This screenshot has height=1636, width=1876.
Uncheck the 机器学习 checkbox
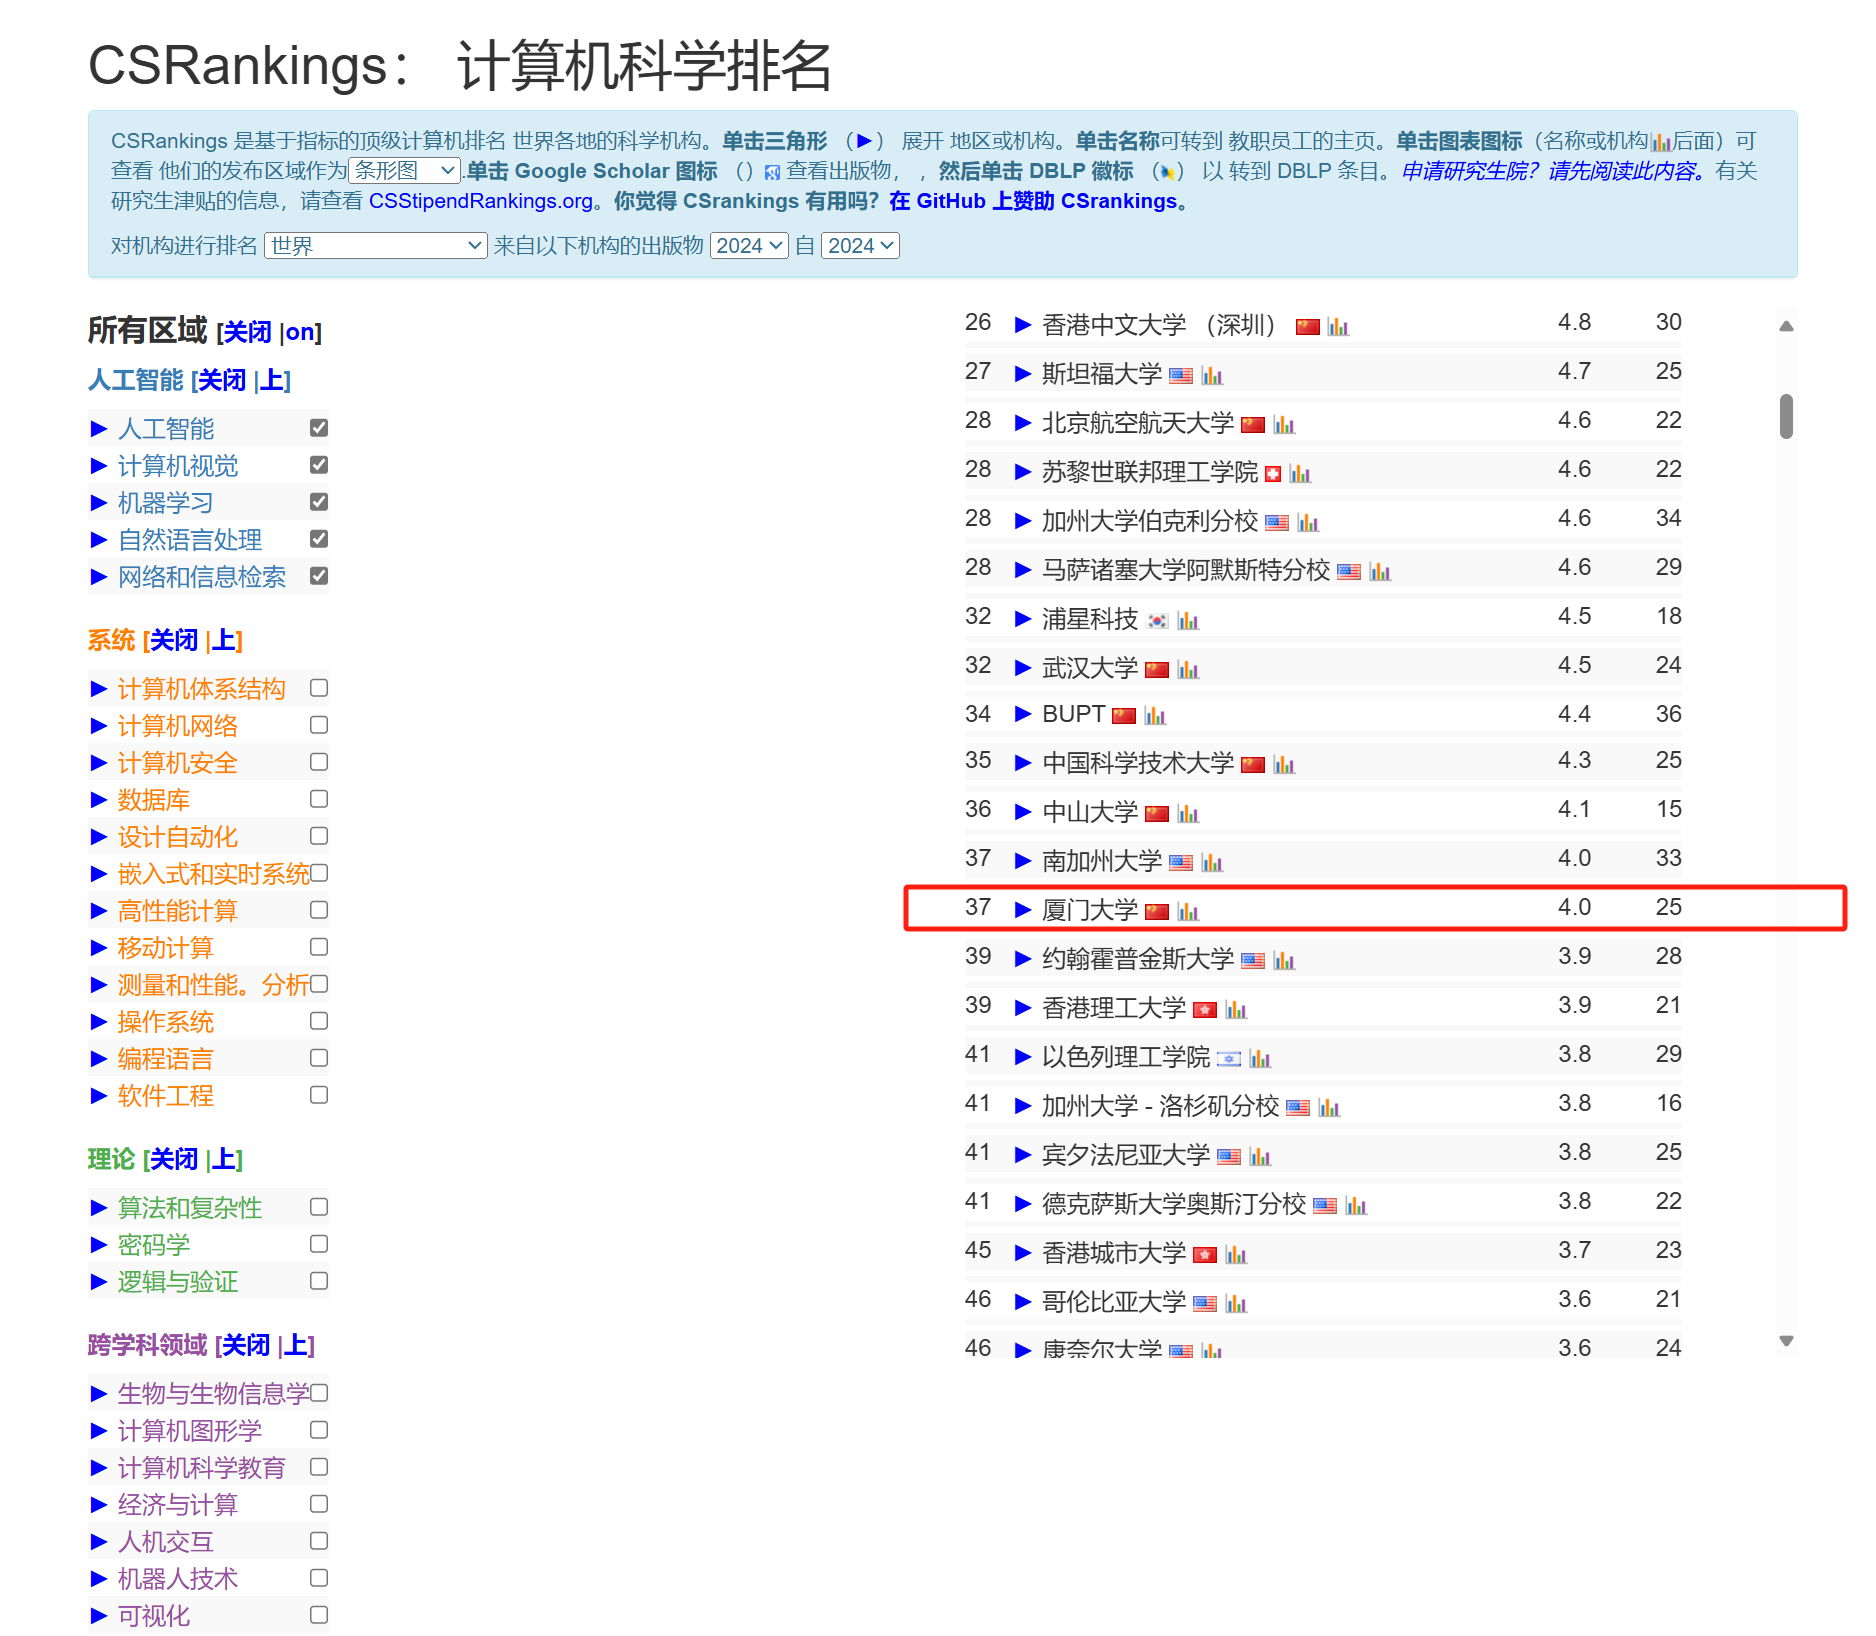coord(319,502)
